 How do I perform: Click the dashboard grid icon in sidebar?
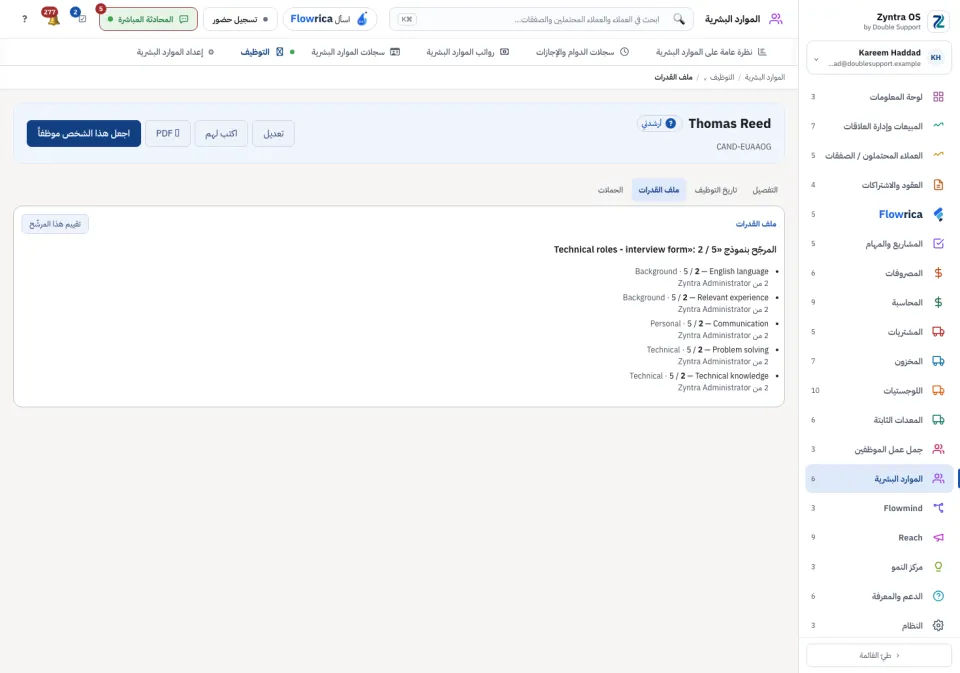[x=938, y=97]
